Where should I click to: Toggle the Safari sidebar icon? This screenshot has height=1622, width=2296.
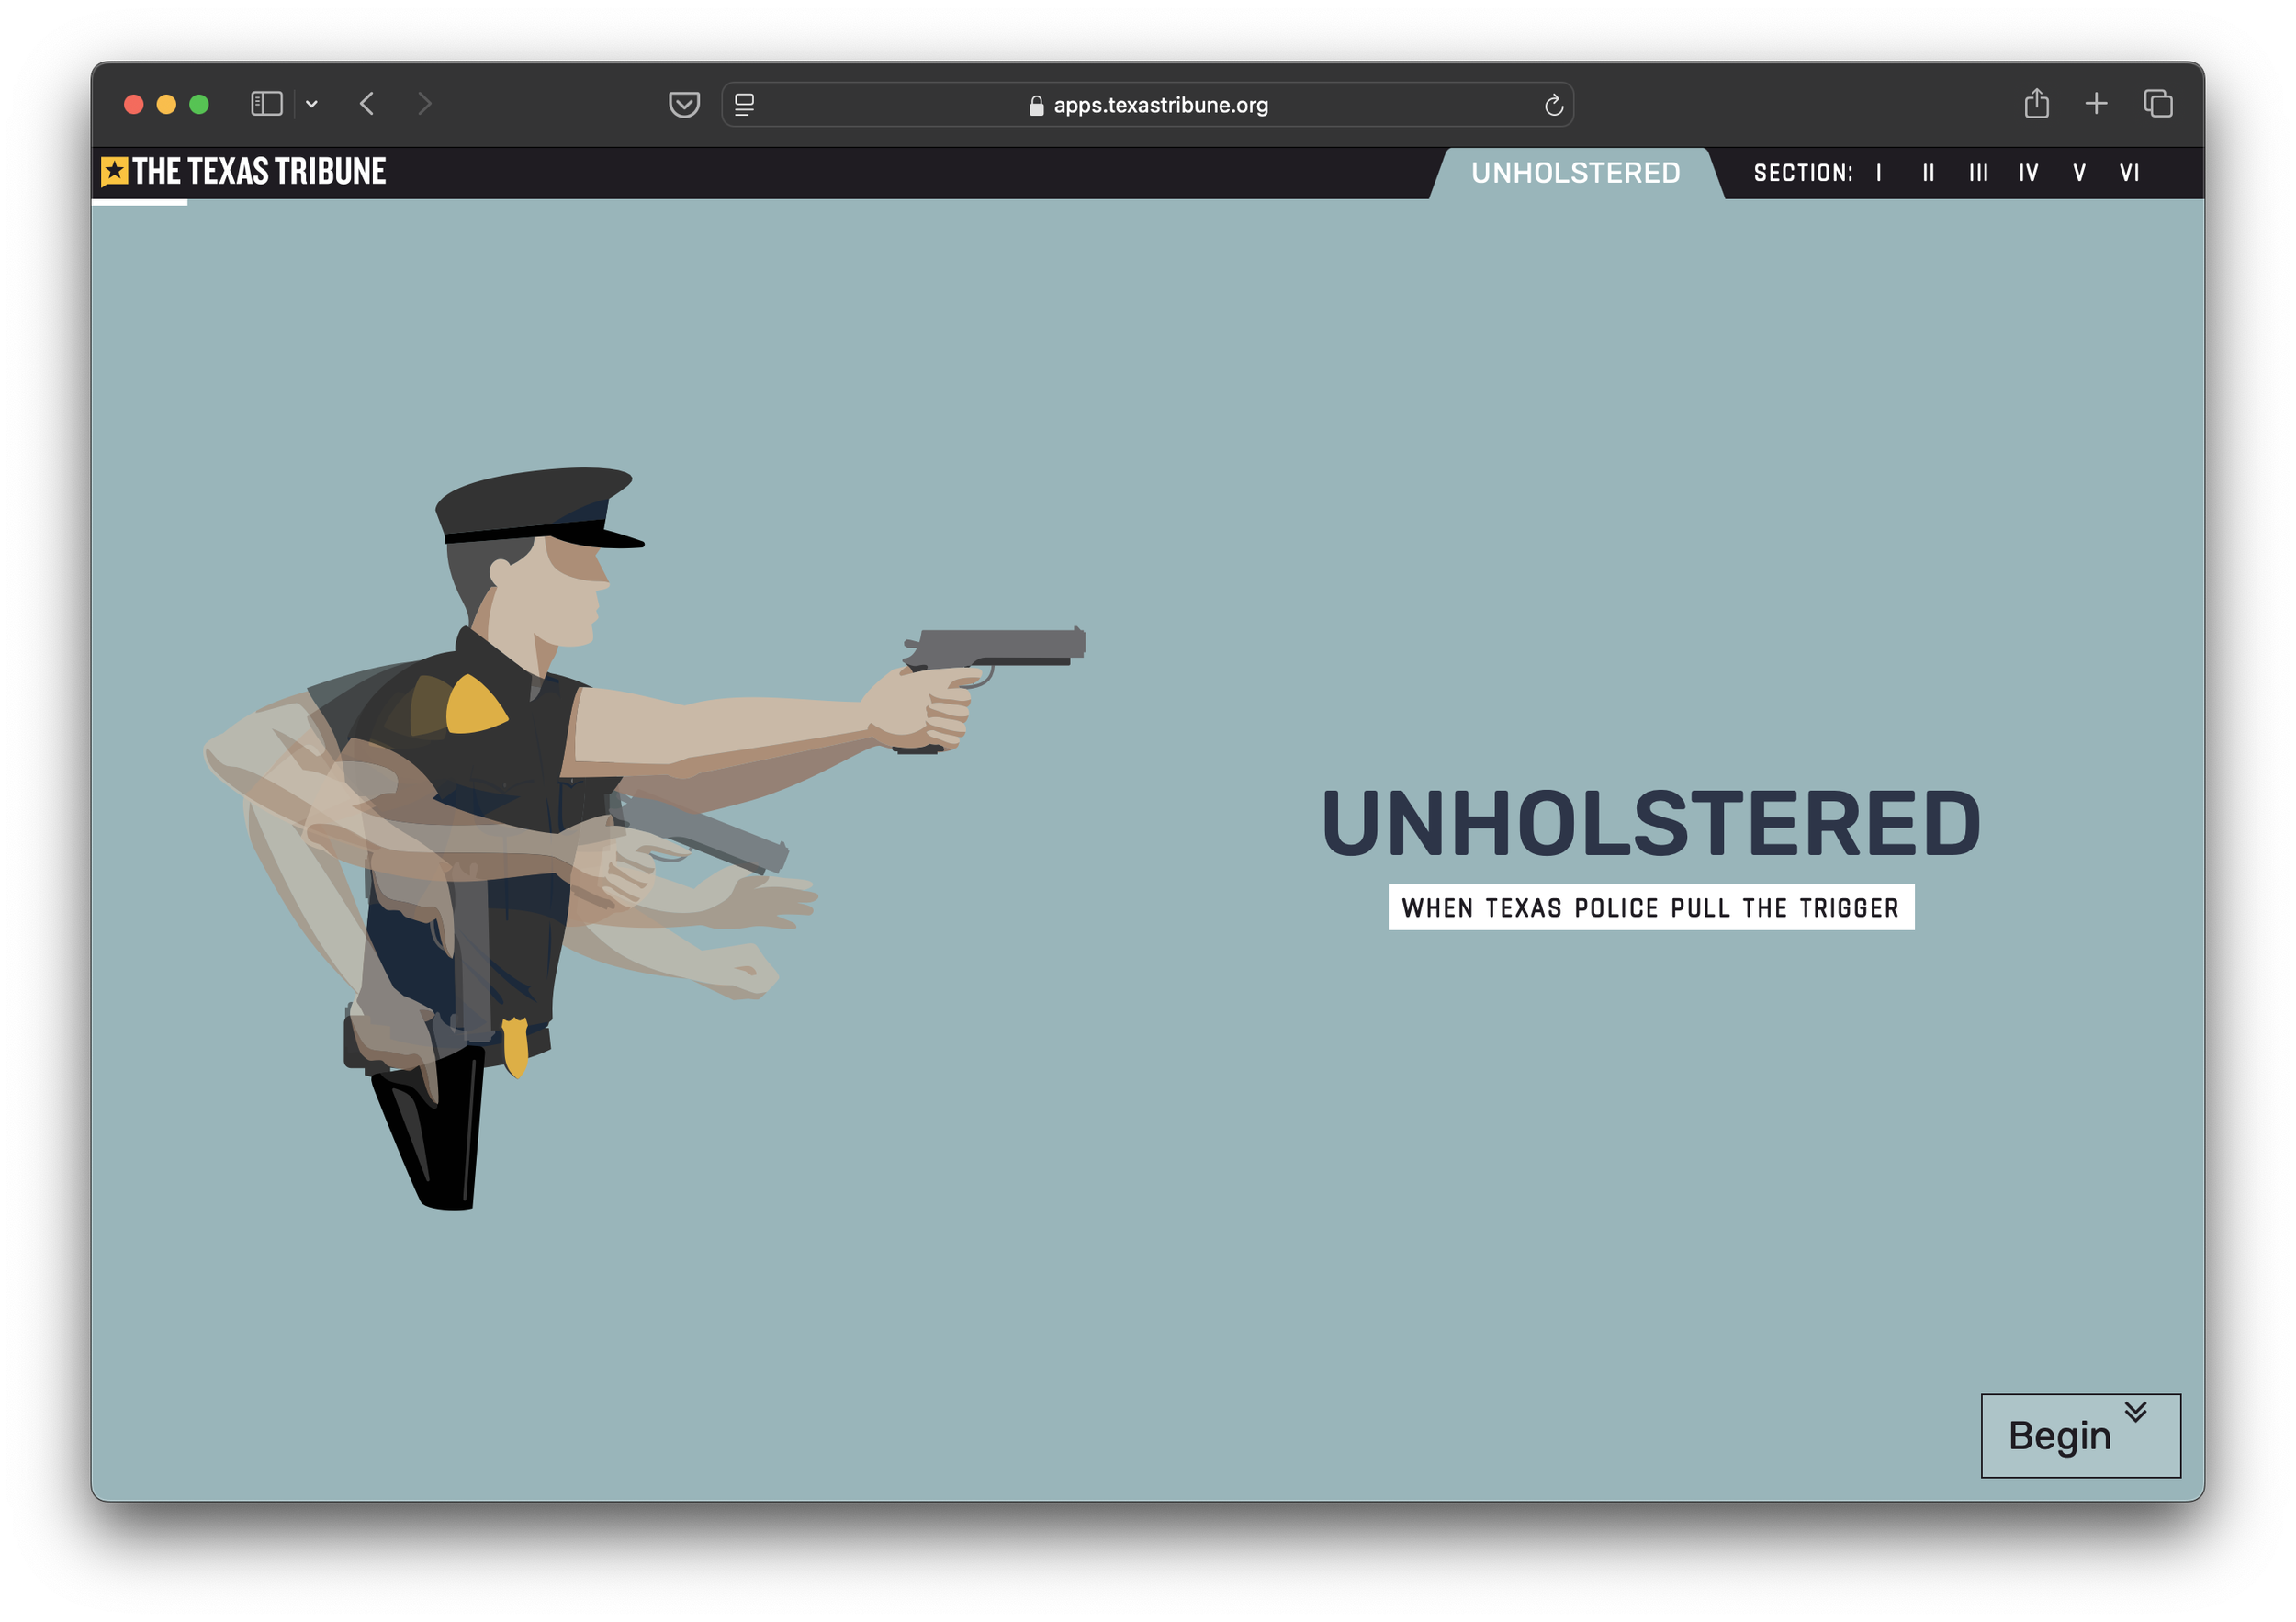[x=266, y=104]
